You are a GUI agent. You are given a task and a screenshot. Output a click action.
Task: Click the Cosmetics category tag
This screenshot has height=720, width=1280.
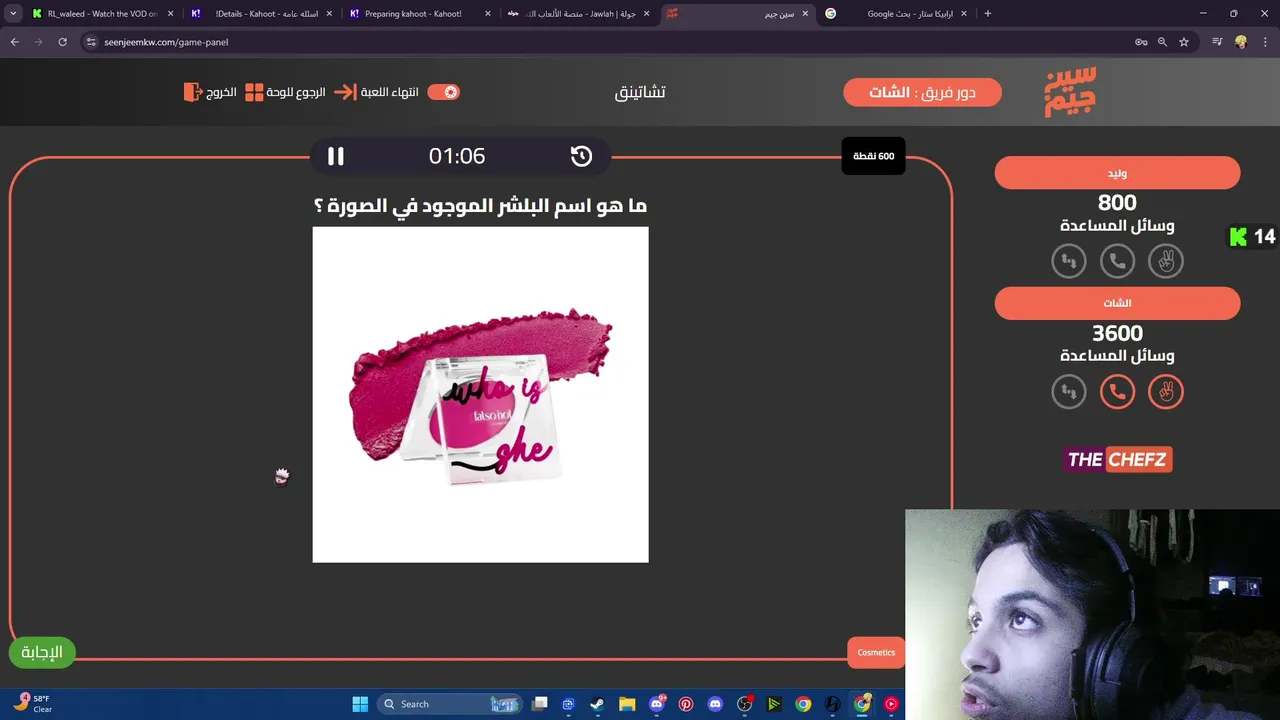point(876,652)
